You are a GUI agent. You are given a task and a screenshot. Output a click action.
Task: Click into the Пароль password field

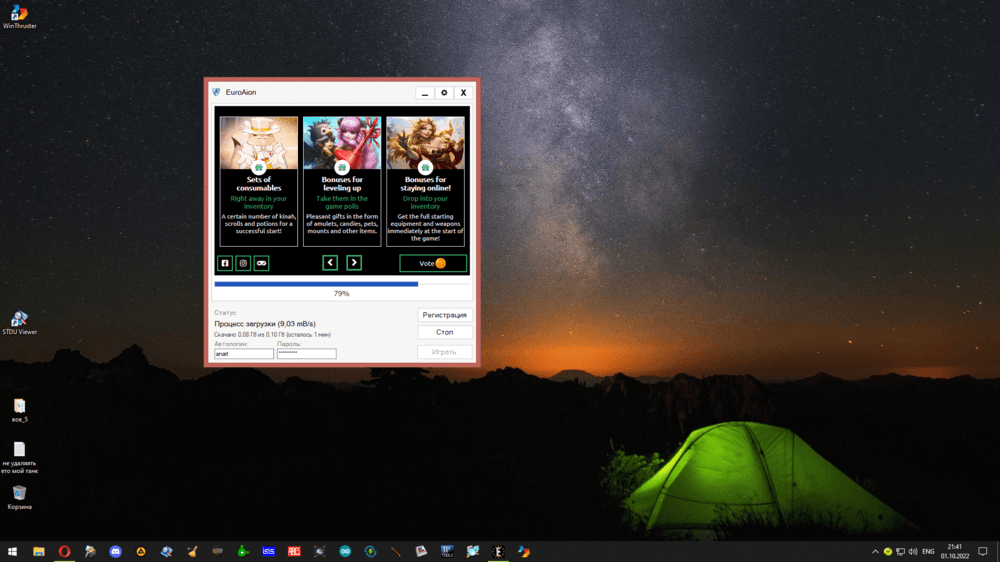click(306, 354)
